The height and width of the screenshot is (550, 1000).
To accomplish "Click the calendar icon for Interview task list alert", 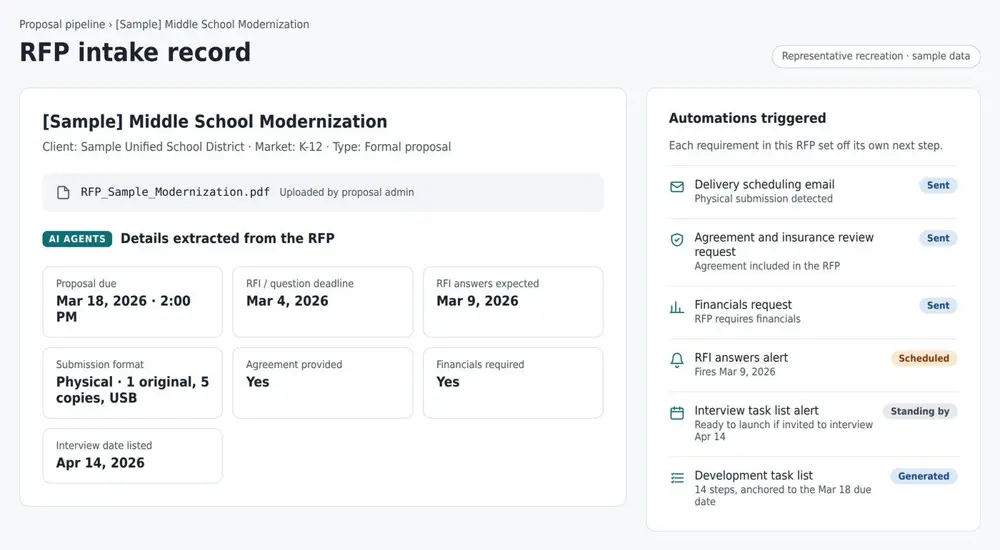I will click(677, 413).
